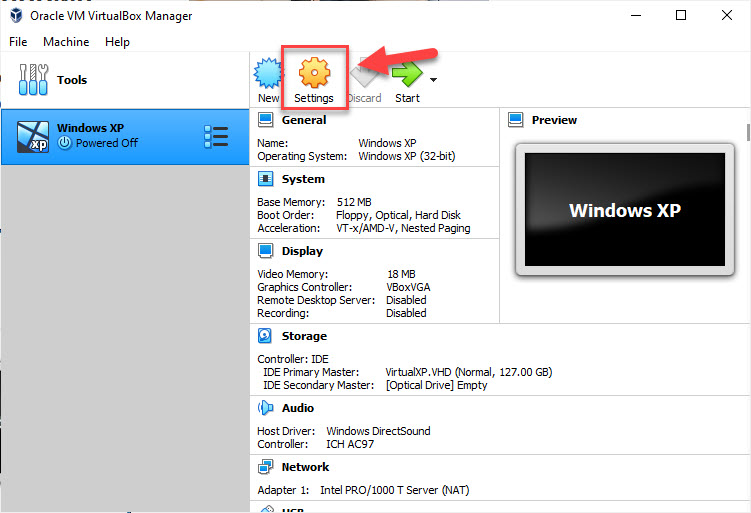The height and width of the screenshot is (513, 751).
Task: Click the Display section monitor icon
Action: coord(265,251)
